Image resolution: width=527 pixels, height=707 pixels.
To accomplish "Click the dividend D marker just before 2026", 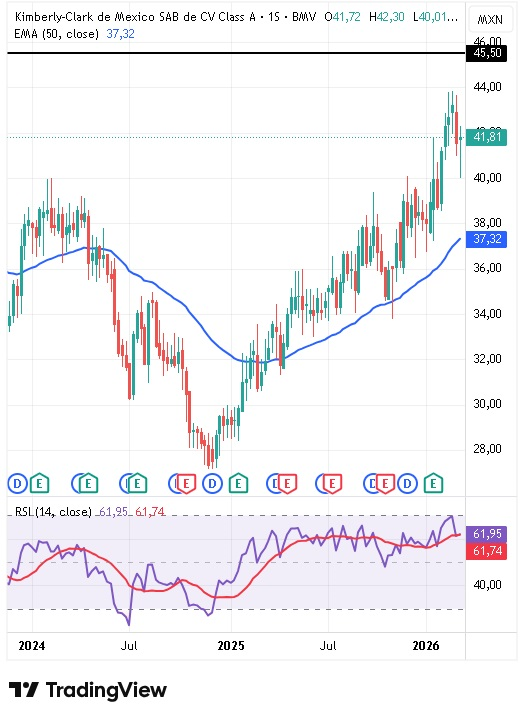I will (x=407, y=484).
